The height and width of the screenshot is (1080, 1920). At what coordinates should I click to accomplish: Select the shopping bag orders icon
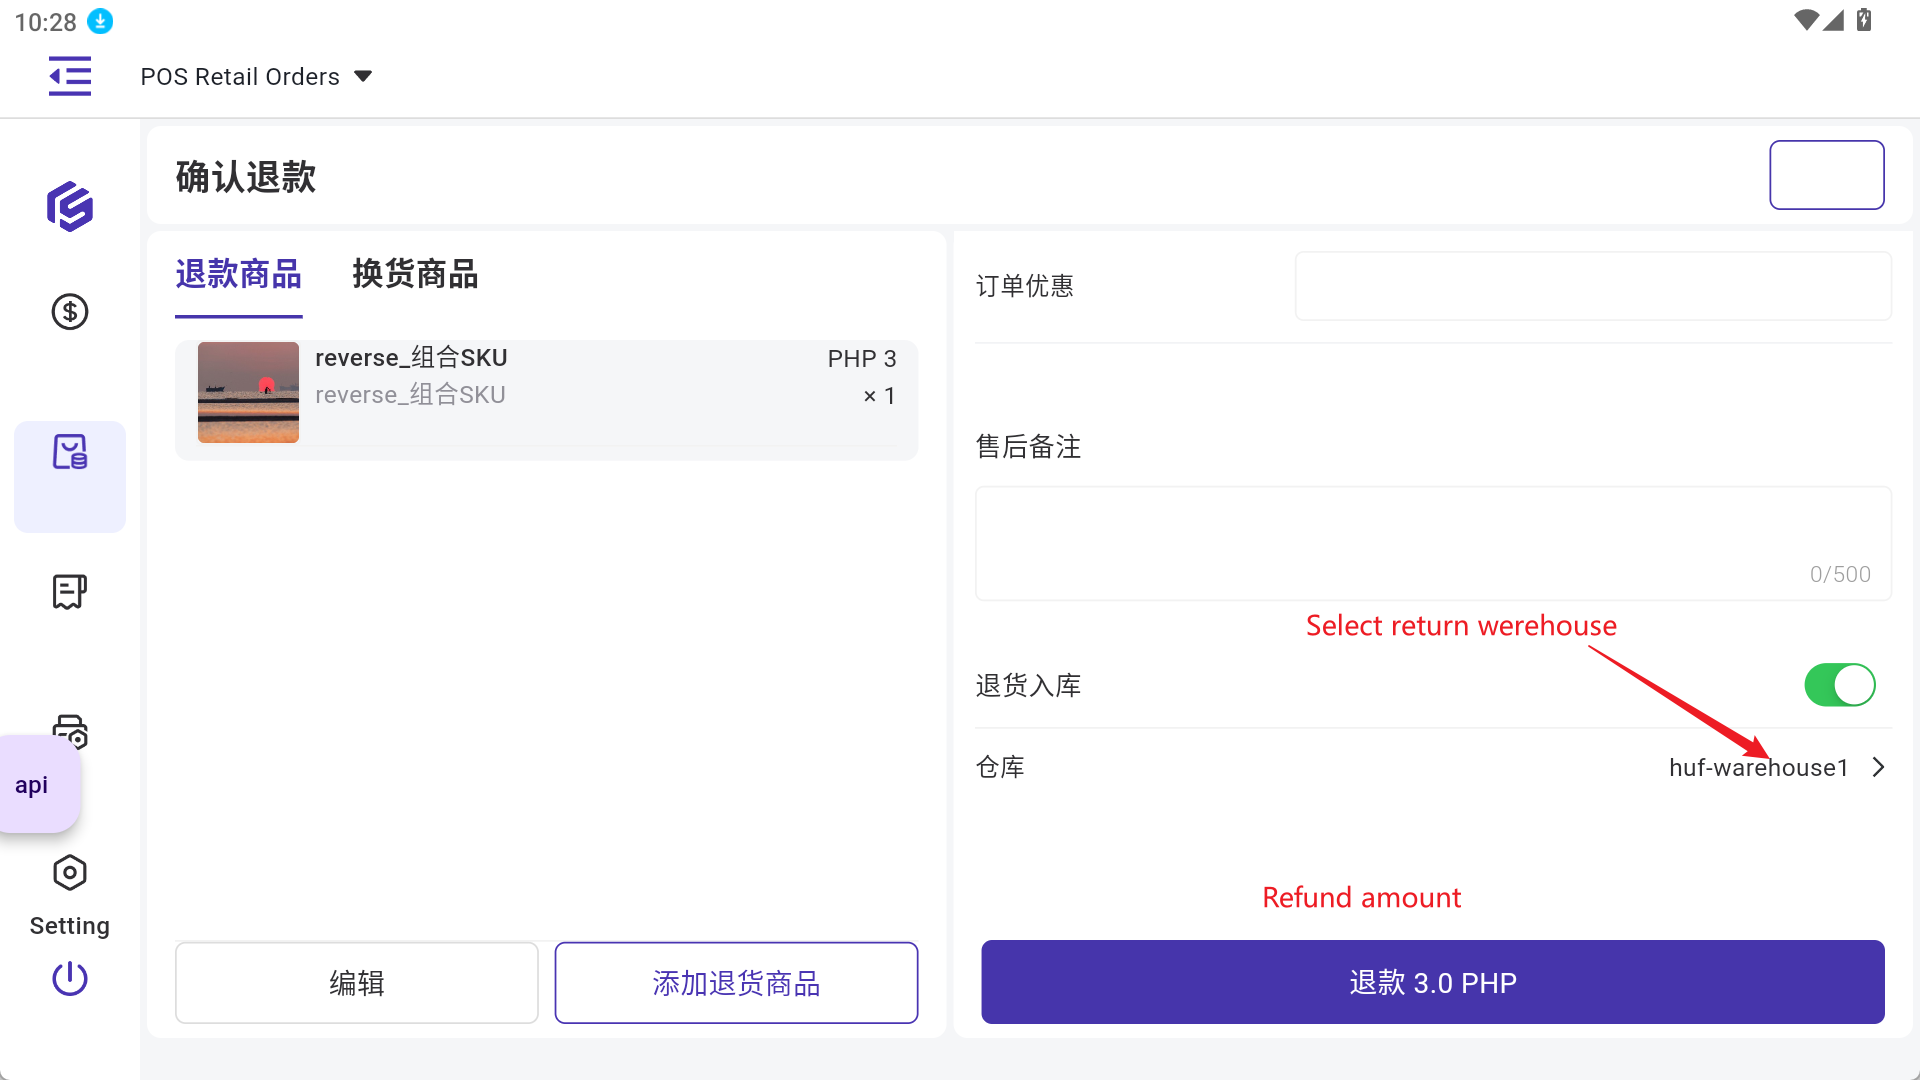point(70,453)
